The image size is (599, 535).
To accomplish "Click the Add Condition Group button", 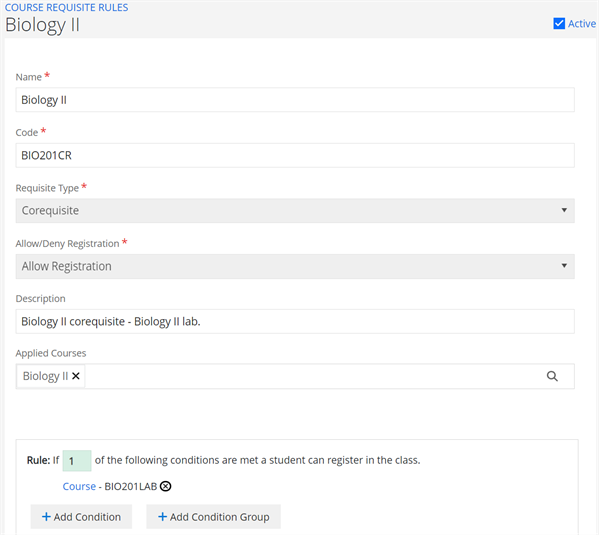I will click(214, 517).
